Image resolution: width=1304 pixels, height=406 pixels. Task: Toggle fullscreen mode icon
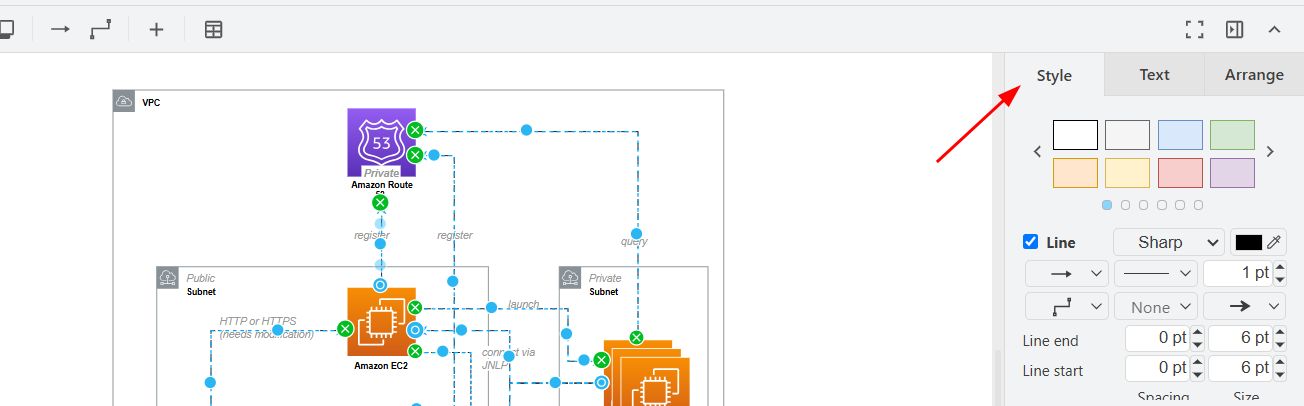click(x=1194, y=30)
